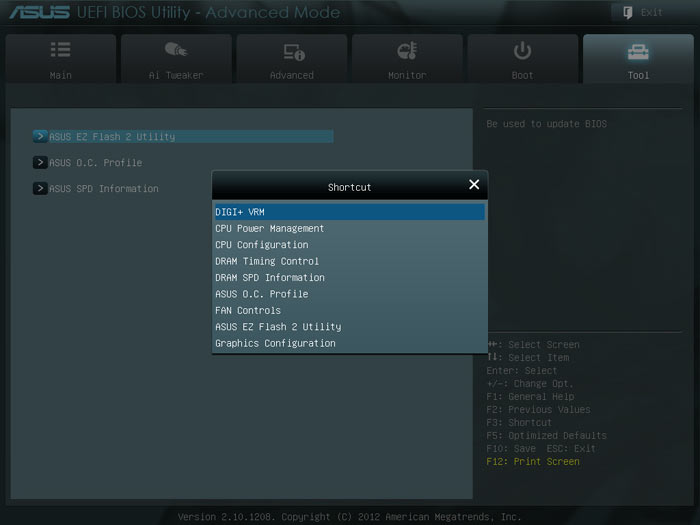The height and width of the screenshot is (525, 700).
Task: Click 'F2: Previous Values' hint
Action: coord(538,409)
